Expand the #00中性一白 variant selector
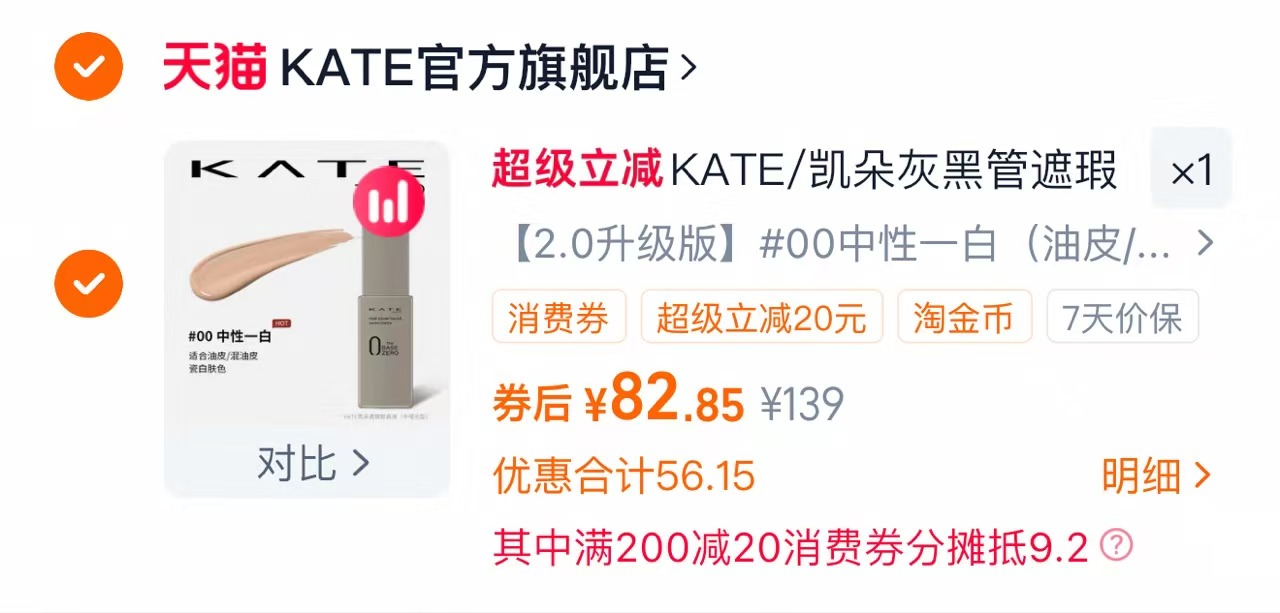The image size is (1280, 613). [x=853, y=243]
